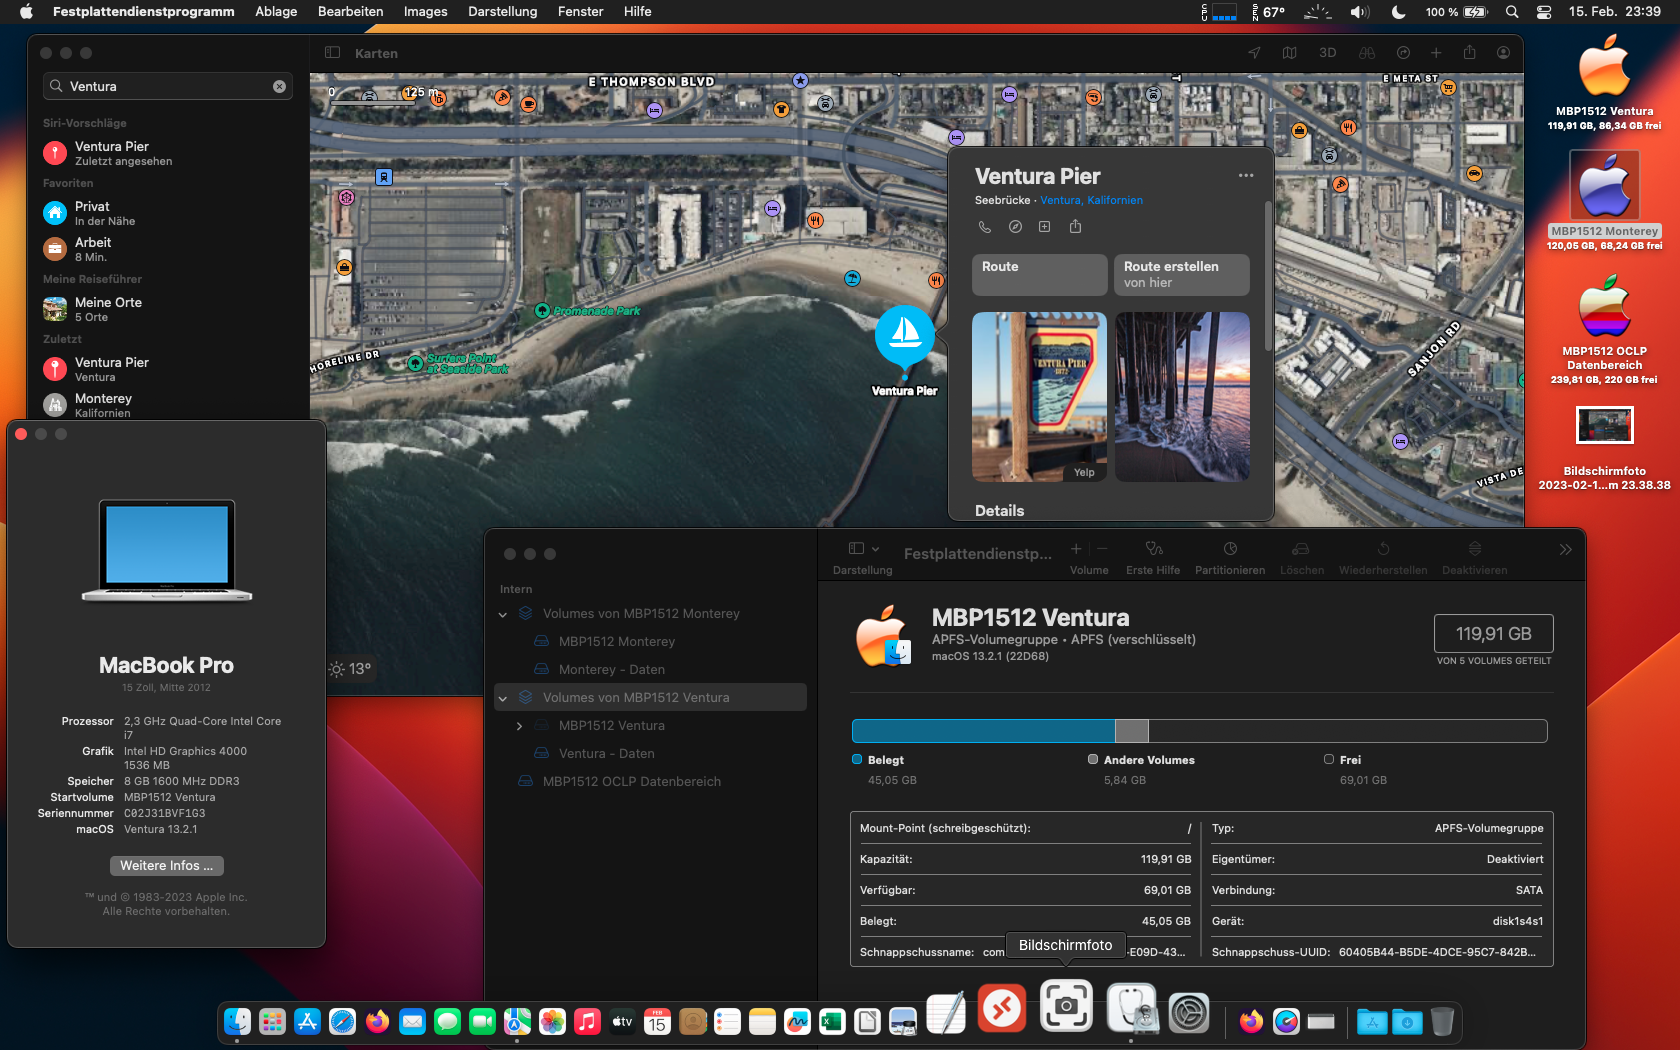
Task: Expand the MBP1512 Ventura volume entry
Action: [519, 726]
